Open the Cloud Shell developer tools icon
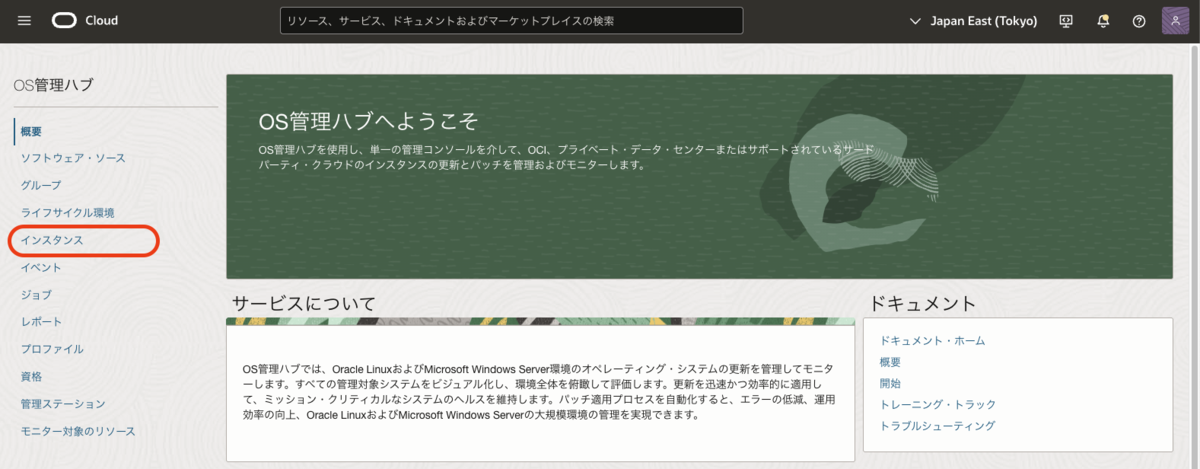The image size is (1200, 469). tap(1066, 21)
